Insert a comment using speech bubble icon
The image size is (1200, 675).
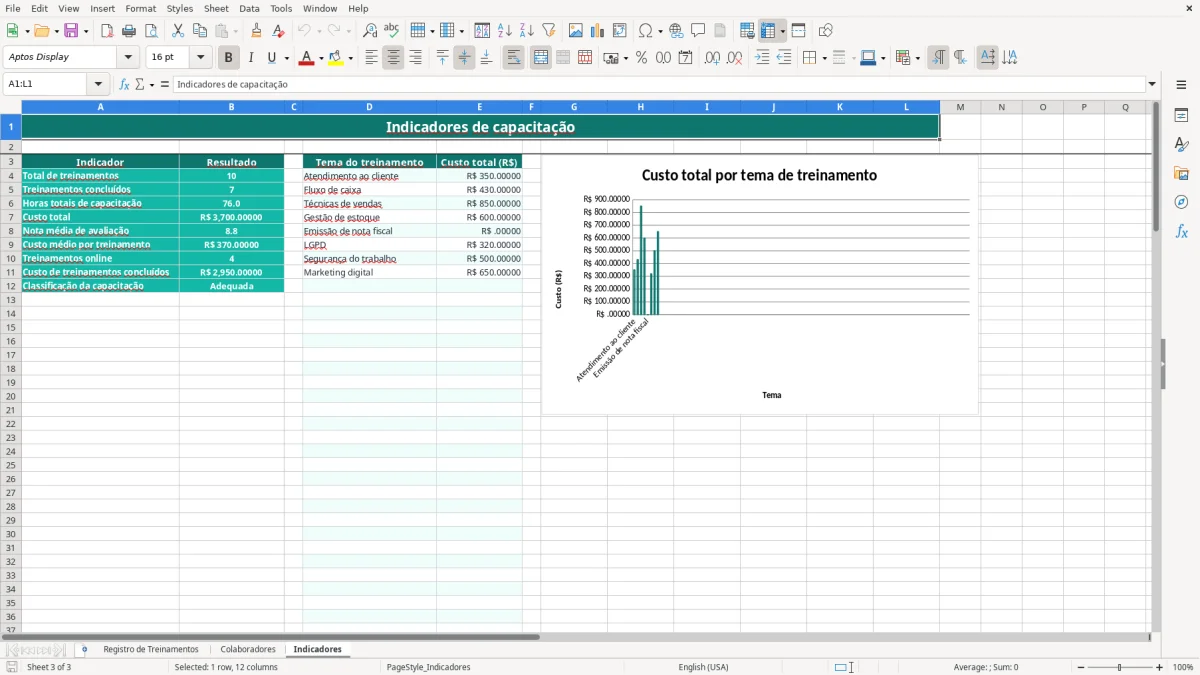(x=698, y=31)
